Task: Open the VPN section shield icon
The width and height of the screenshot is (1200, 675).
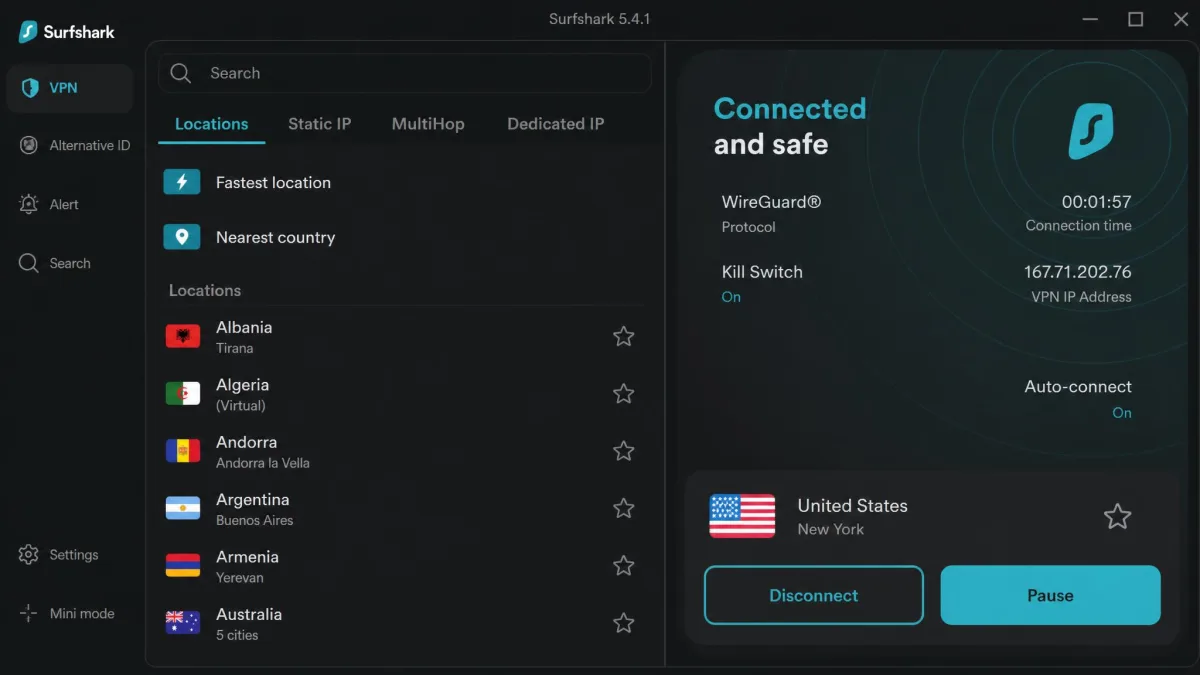Action: tap(30, 88)
